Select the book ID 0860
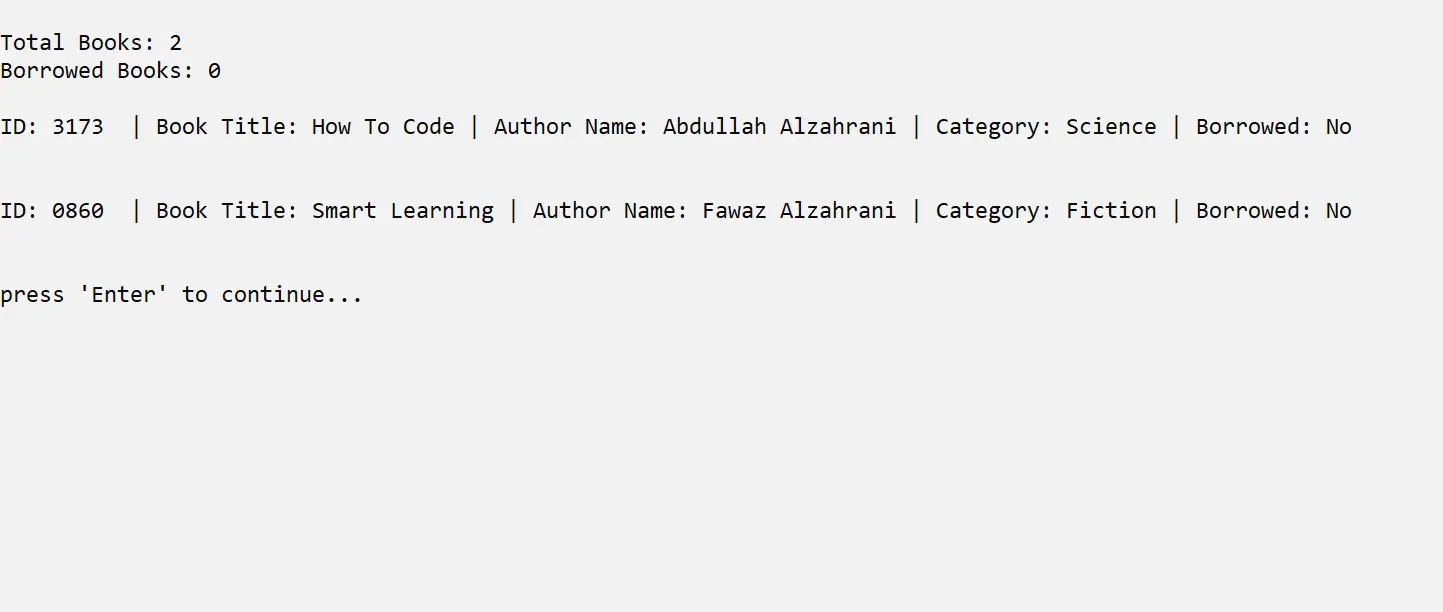This screenshot has width=1443, height=612. 77,211
